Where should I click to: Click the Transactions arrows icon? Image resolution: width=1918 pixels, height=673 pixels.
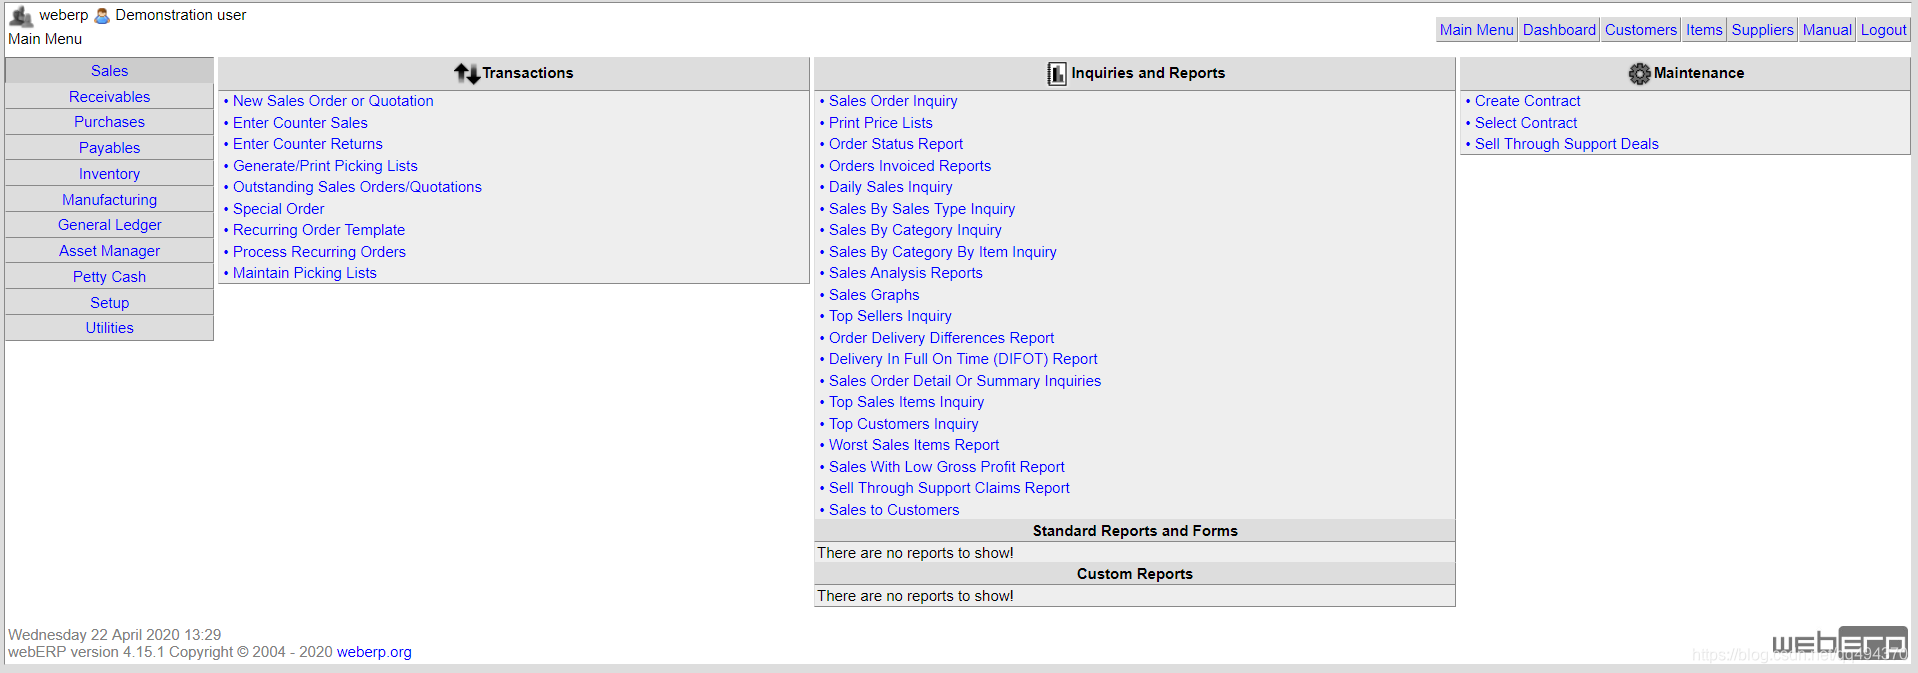click(467, 73)
